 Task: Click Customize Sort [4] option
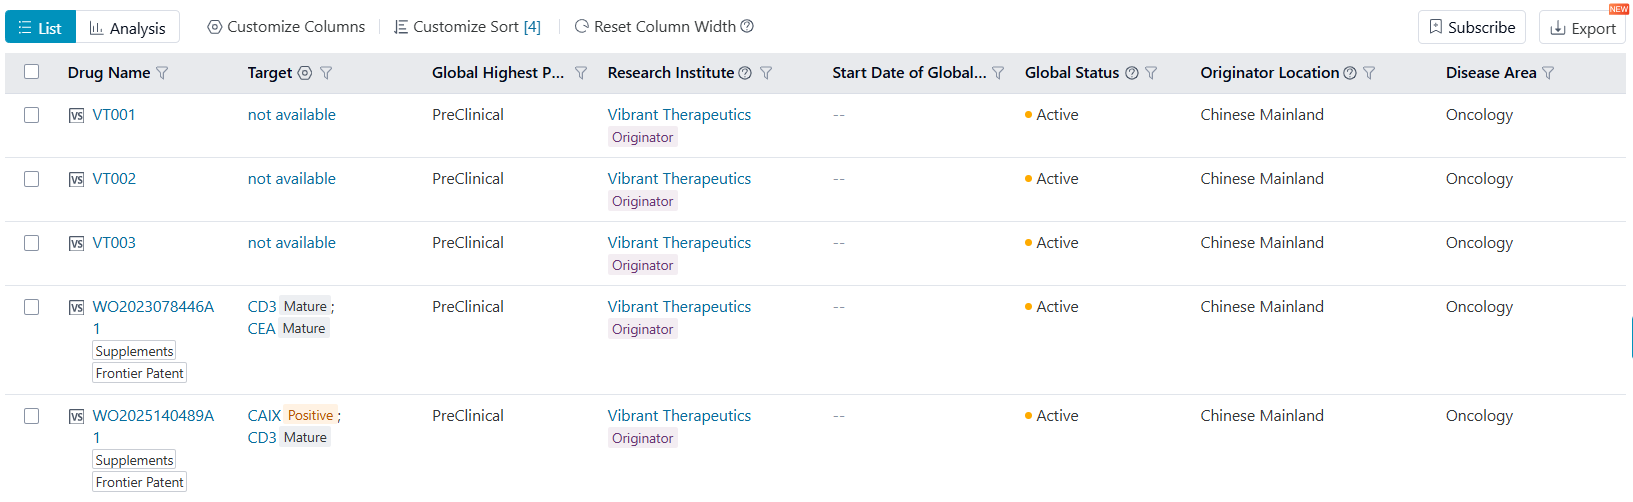point(467,27)
